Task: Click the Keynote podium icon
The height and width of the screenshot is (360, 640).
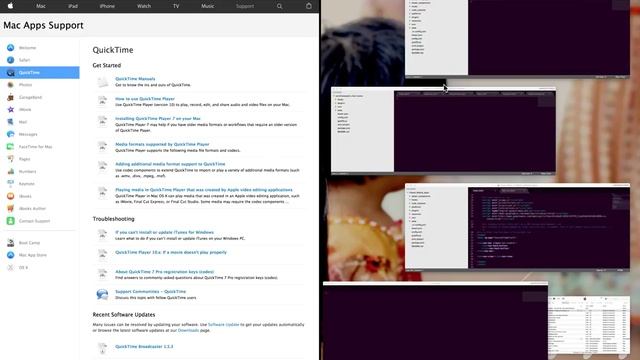Action: (11, 184)
